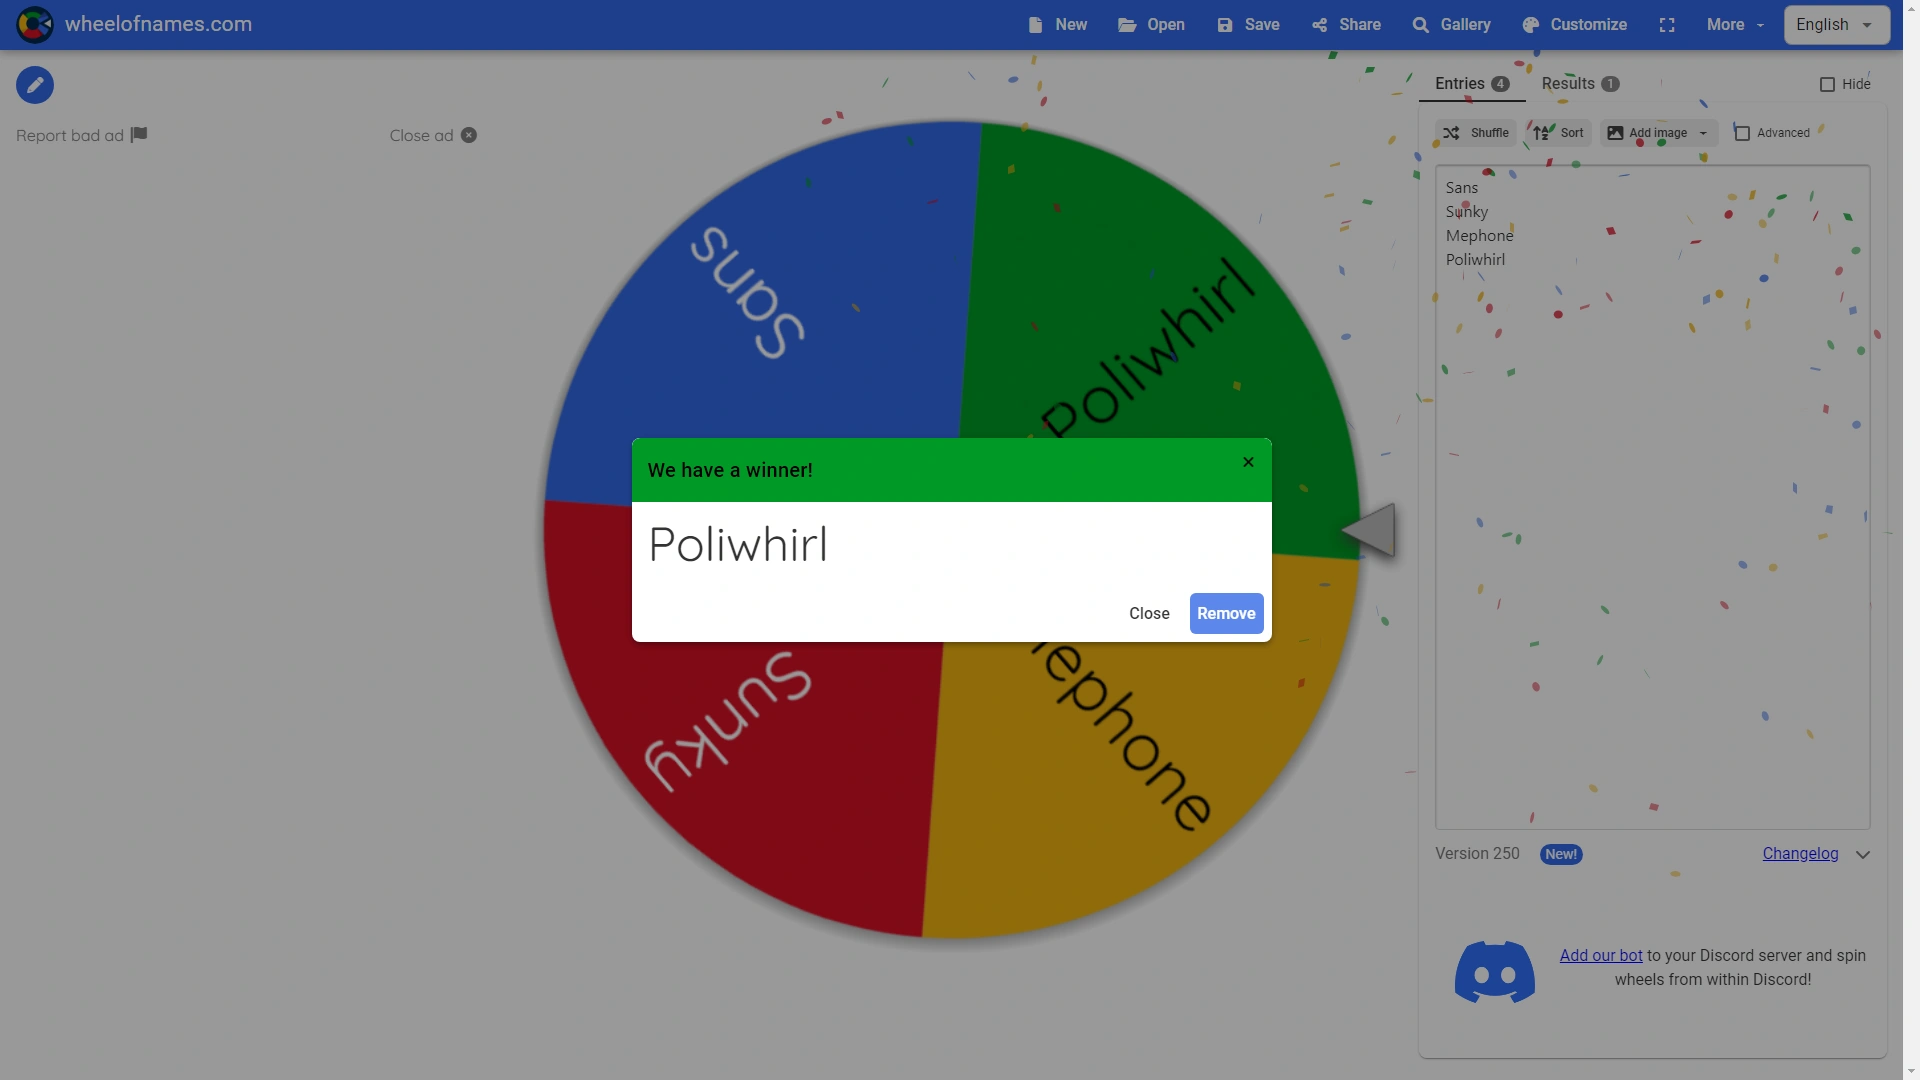Click the Share icon in header
The width and height of the screenshot is (1920, 1080).
(x=1320, y=25)
